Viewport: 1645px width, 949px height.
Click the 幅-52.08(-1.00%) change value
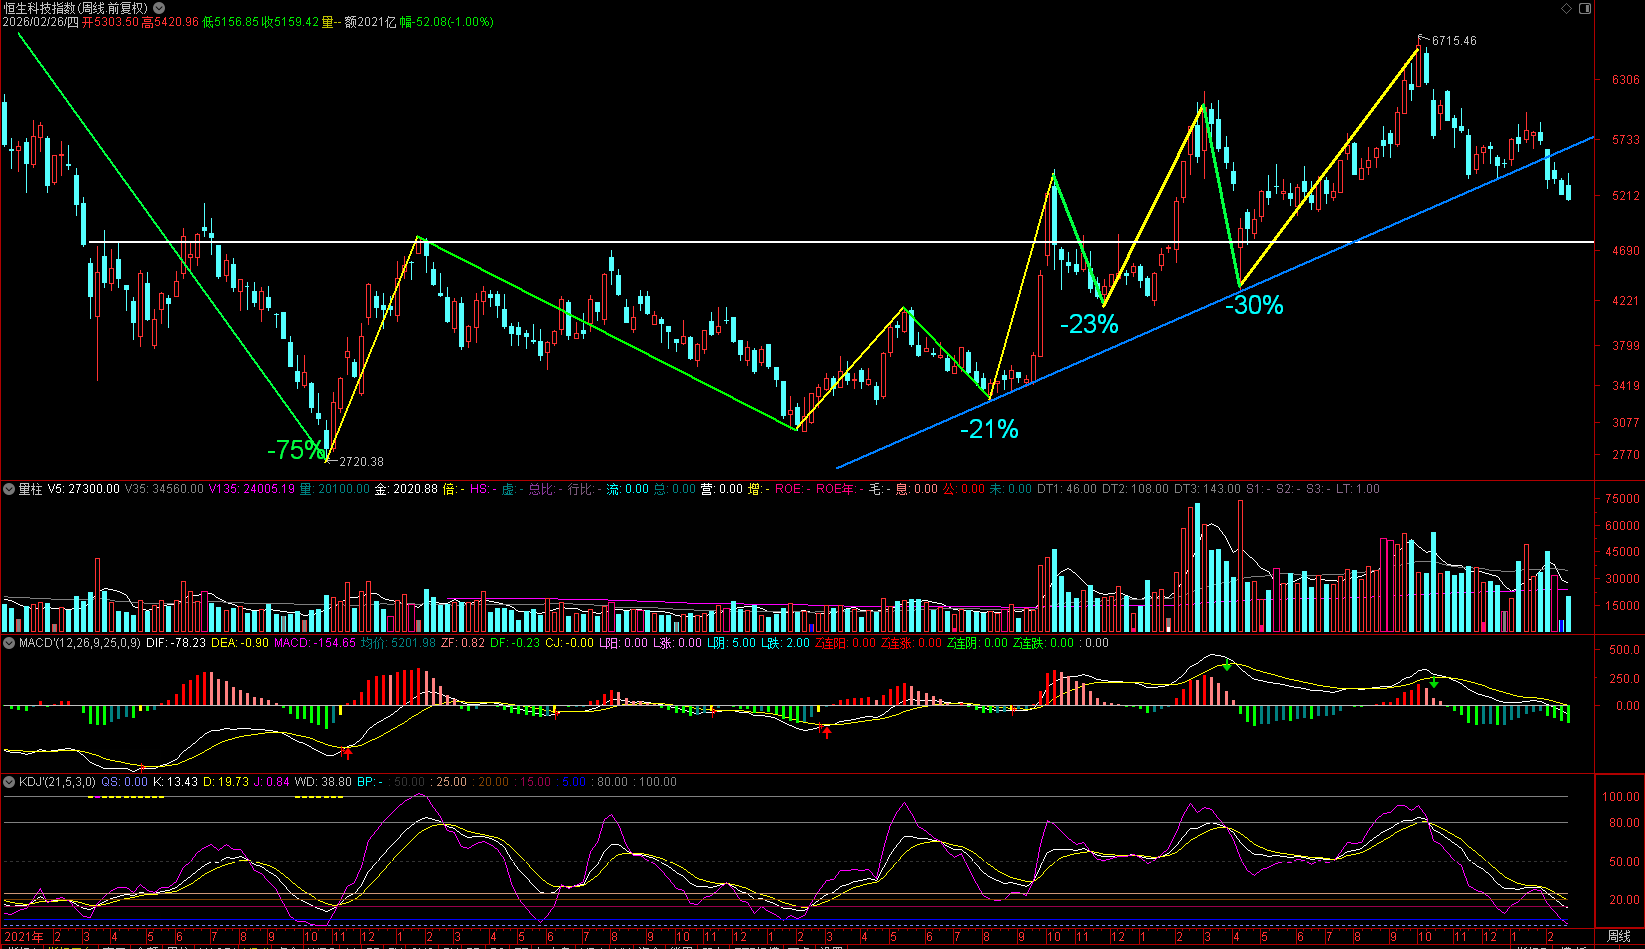pyautogui.click(x=446, y=22)
